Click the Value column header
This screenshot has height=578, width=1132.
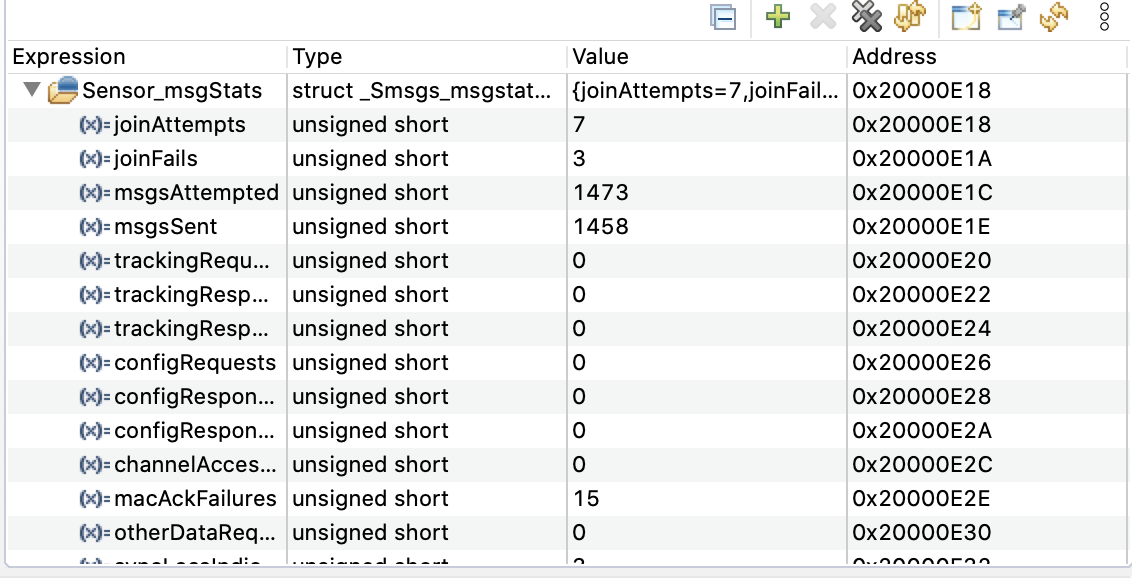pos(600,57)
